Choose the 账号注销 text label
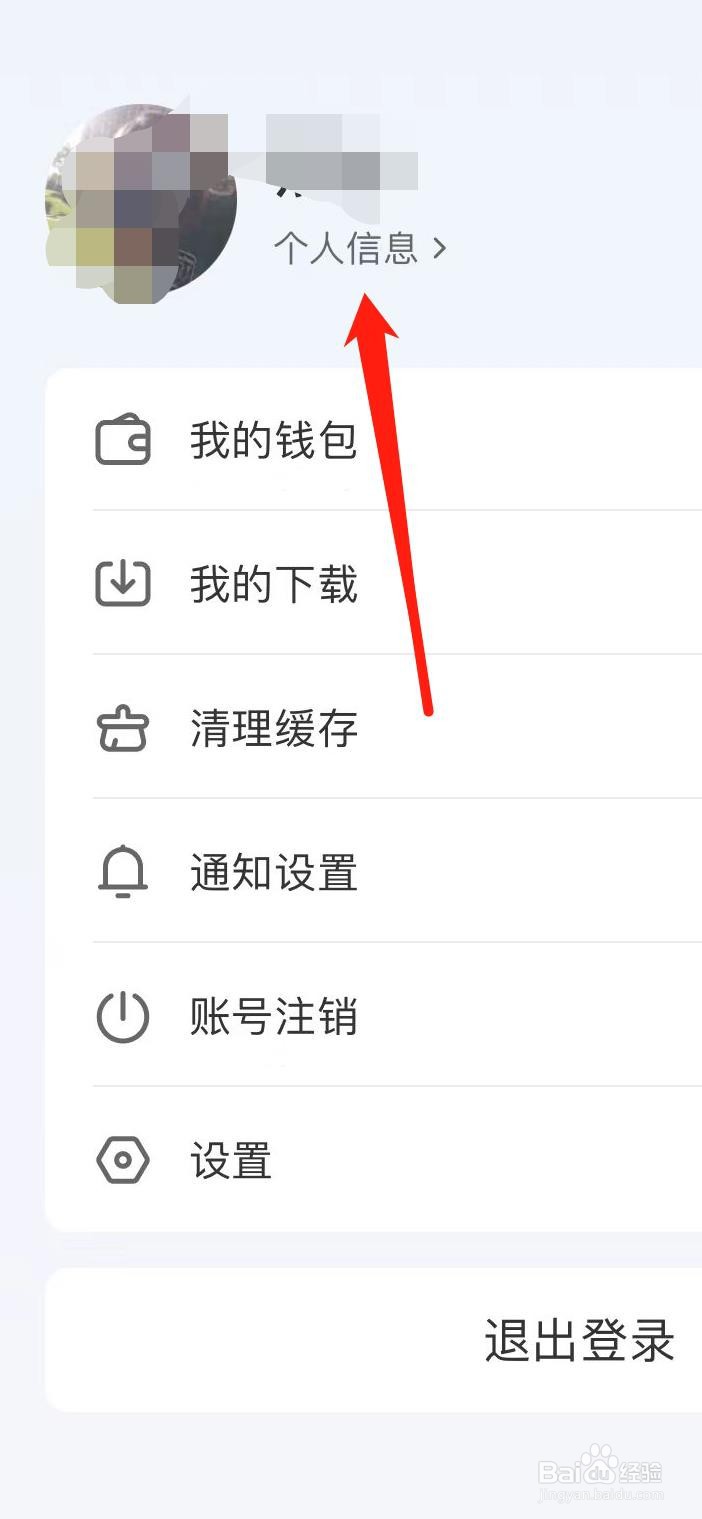 coord(274,1017)
